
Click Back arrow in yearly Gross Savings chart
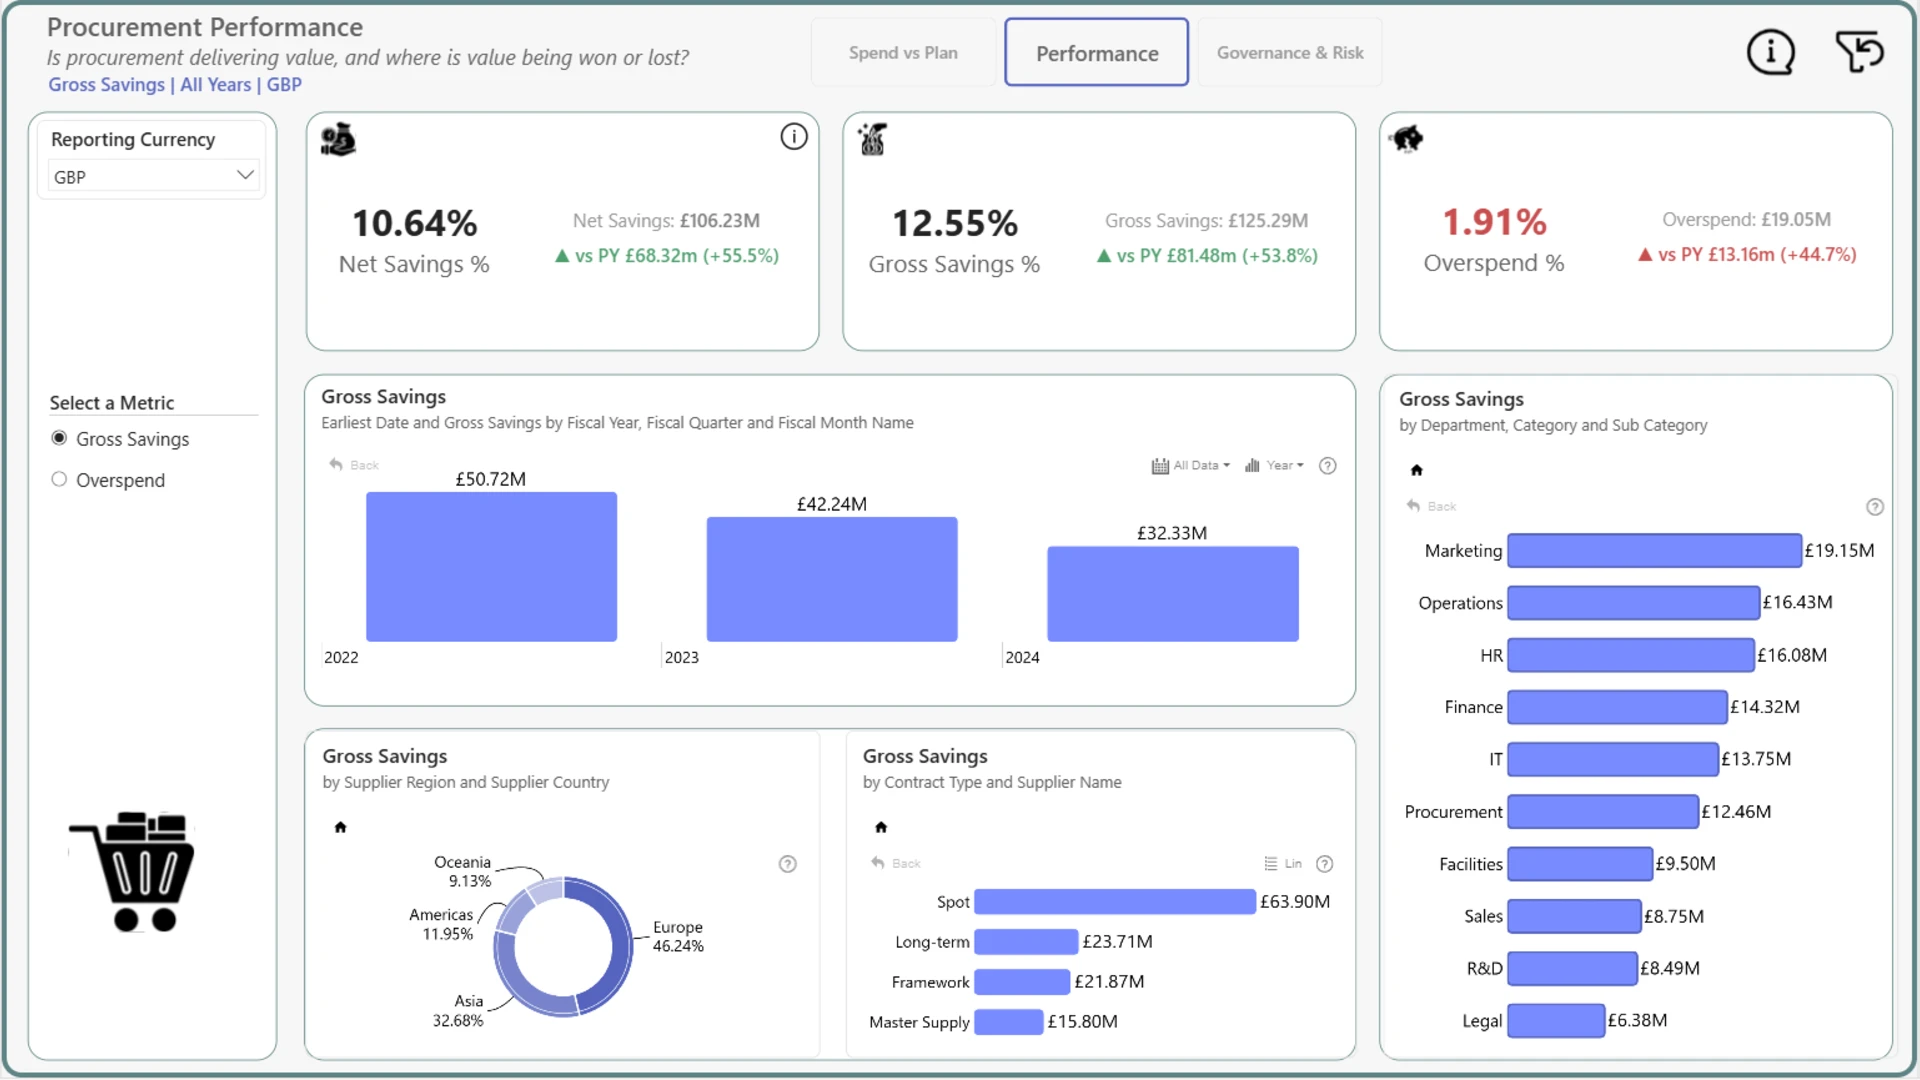tap(354, 465)
